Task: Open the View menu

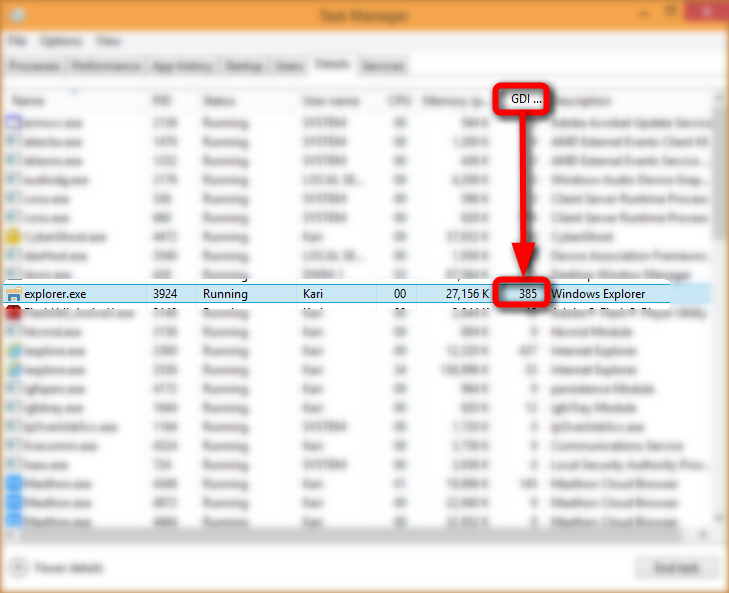Action: click(108, 41)
